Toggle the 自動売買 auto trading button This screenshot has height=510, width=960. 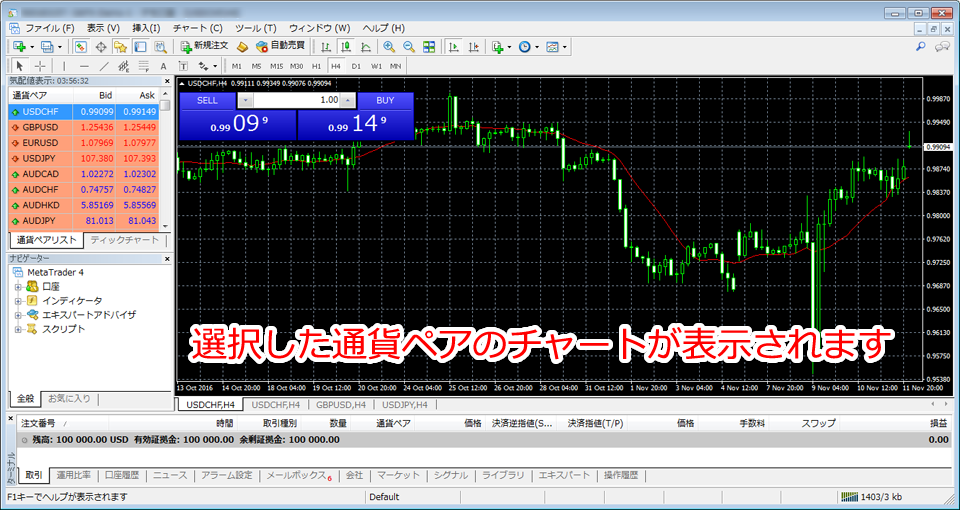[280, 47]
